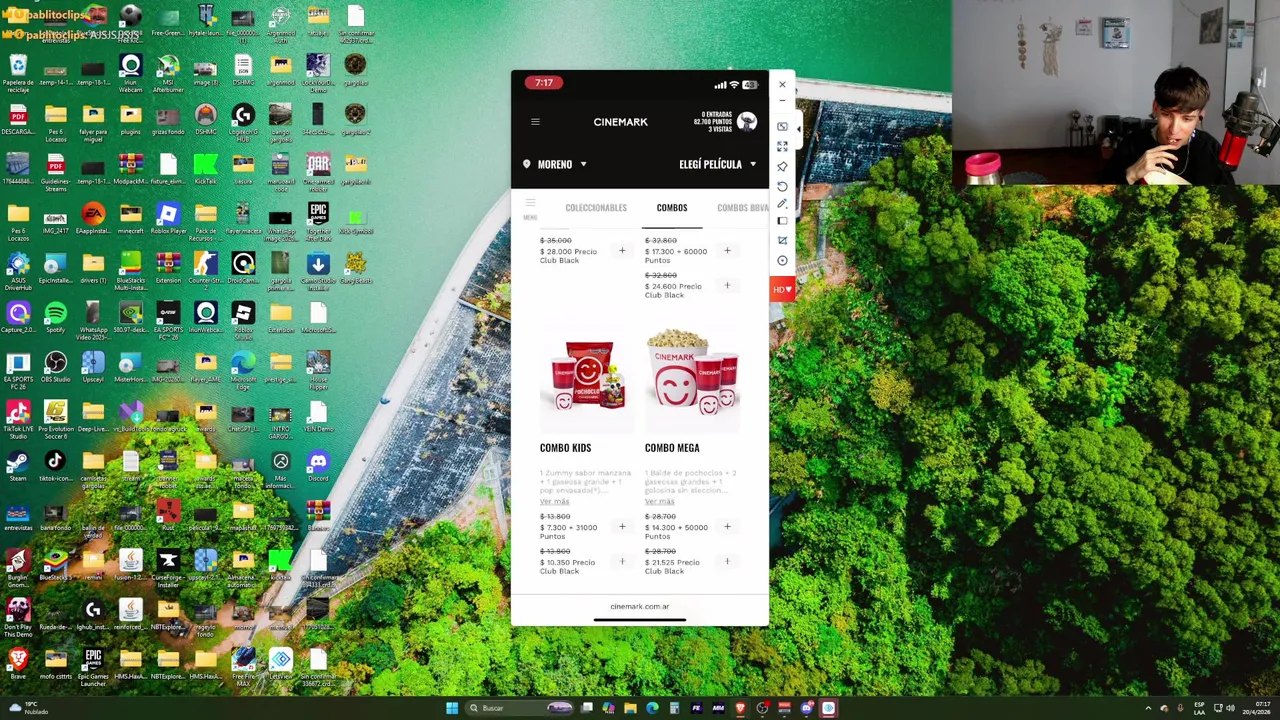Open the Cinemark profile avatar
The width and height of the screenshot is (1280, 720).
tap(747, 122)
